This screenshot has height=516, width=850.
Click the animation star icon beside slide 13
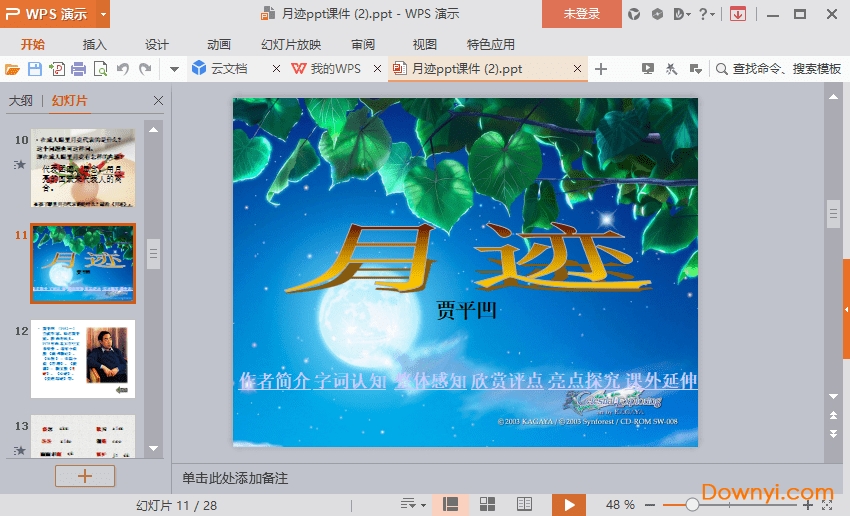tap(20, 450)
